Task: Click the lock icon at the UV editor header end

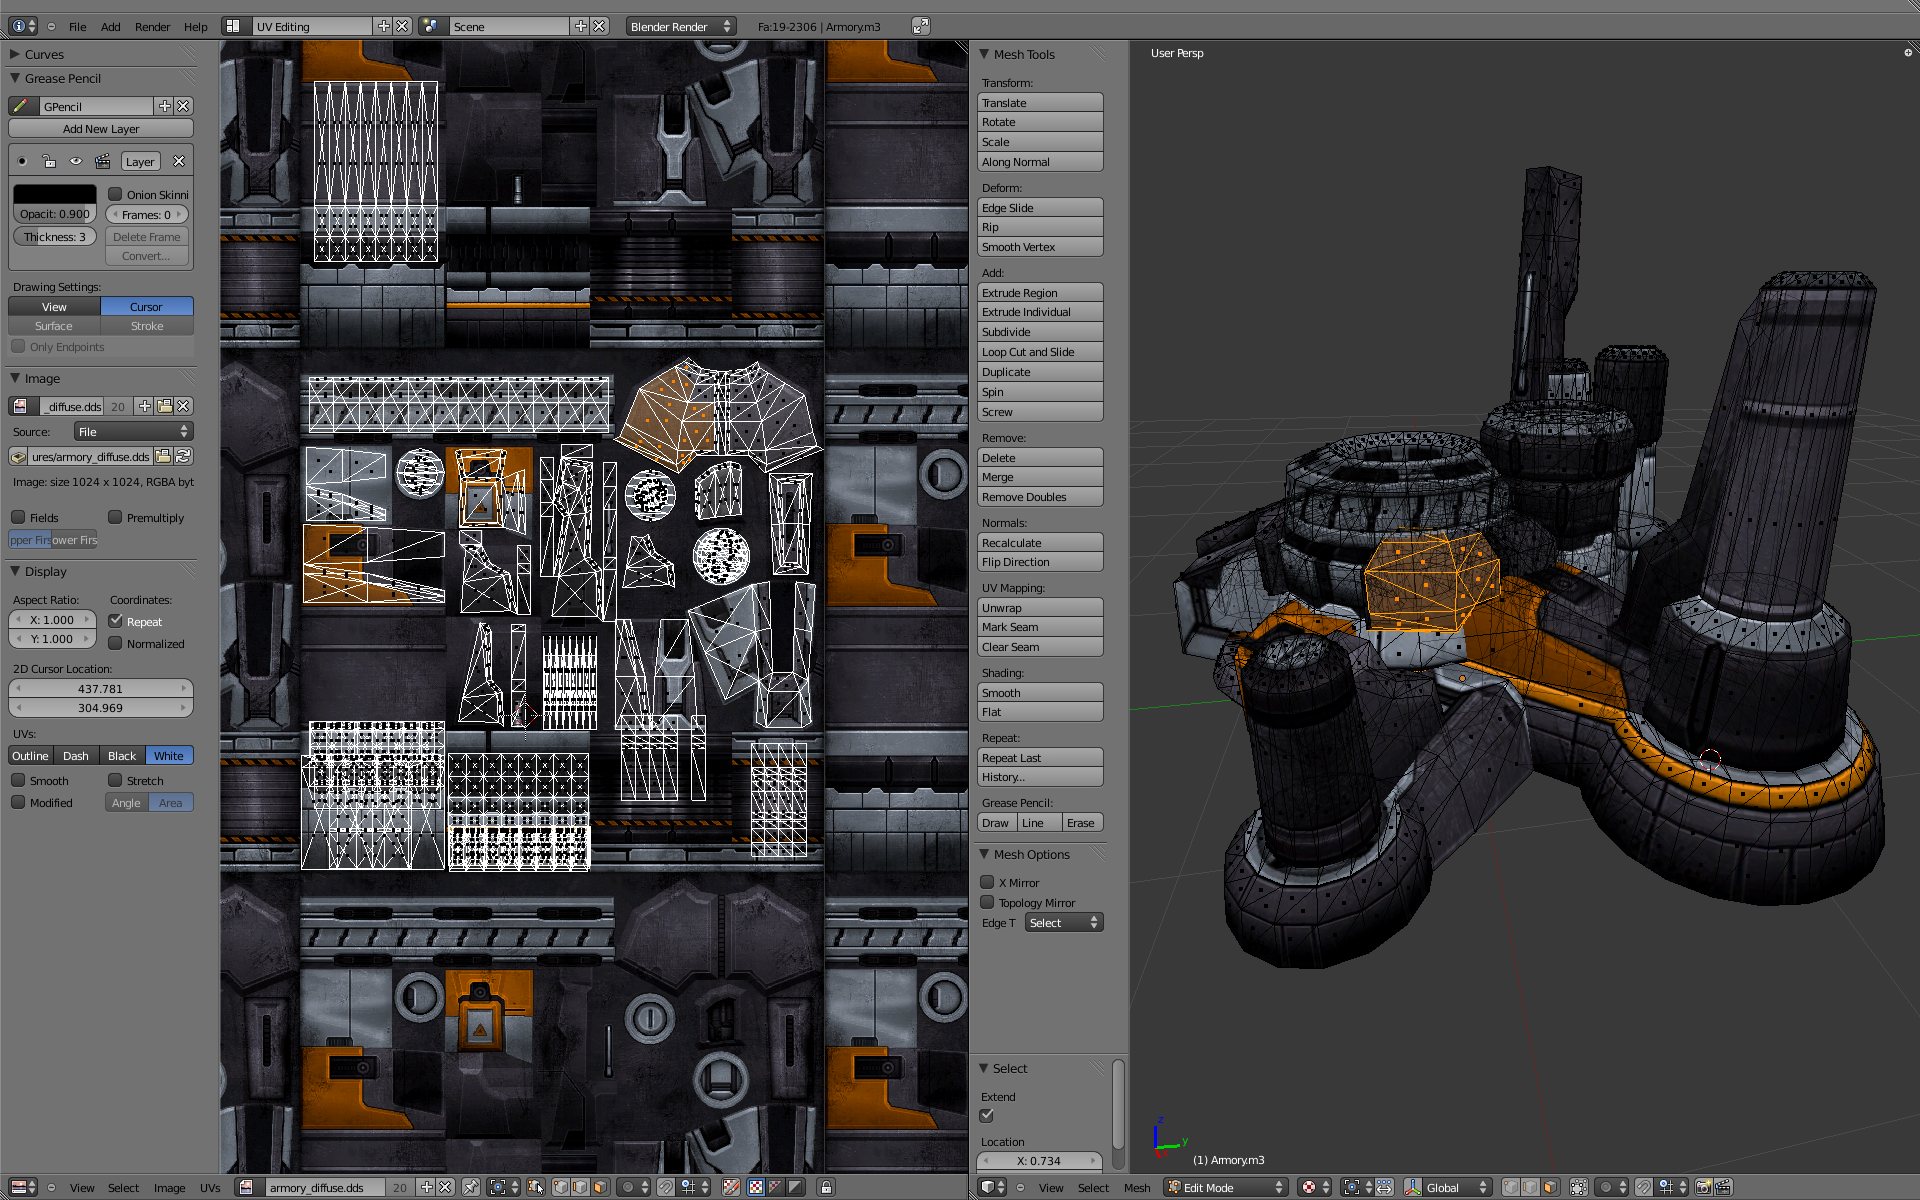Action: point(826,1188)
